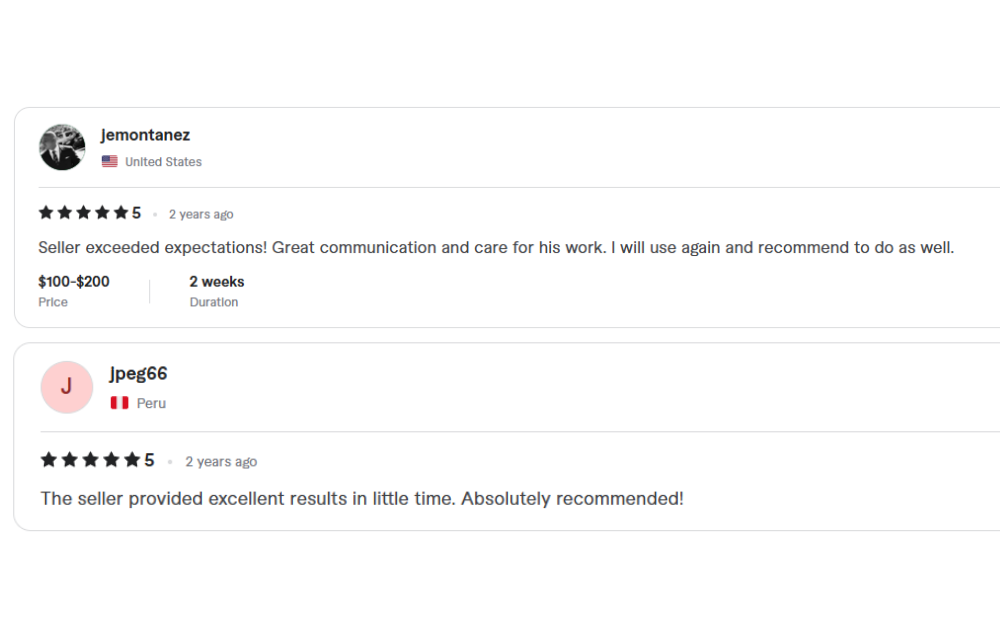Click the '2 weeks' duration value

click(217, 282)
